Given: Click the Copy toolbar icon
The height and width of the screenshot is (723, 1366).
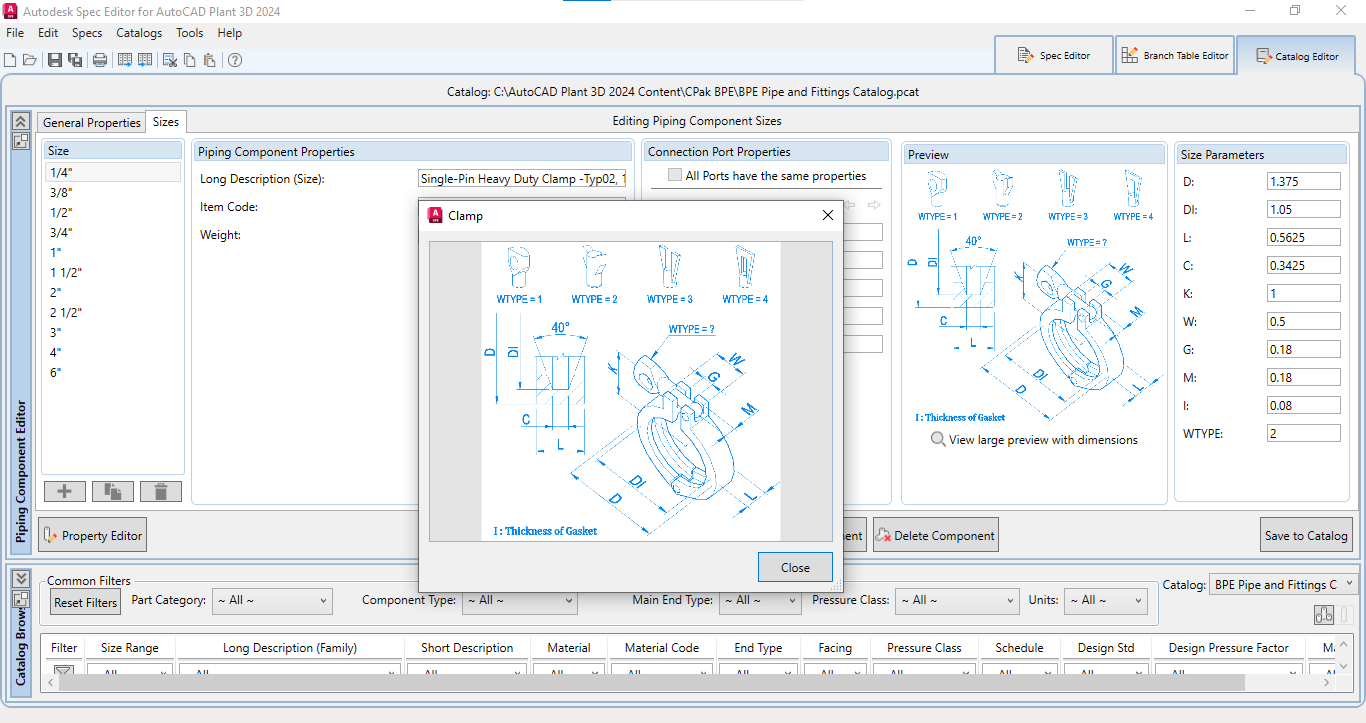Looking at the screenshot, I should pos(190,60).
